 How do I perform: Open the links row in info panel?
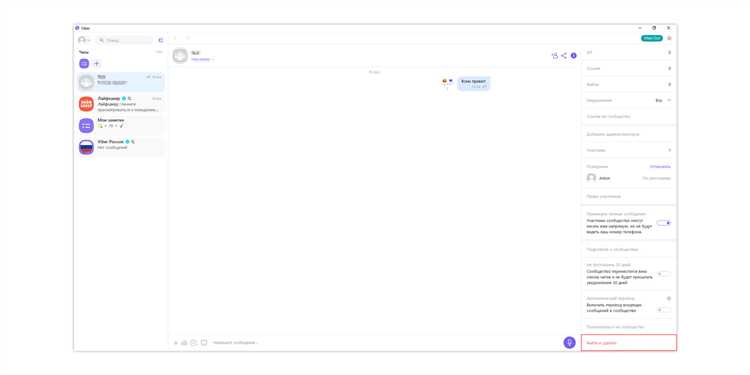point(629,68)
